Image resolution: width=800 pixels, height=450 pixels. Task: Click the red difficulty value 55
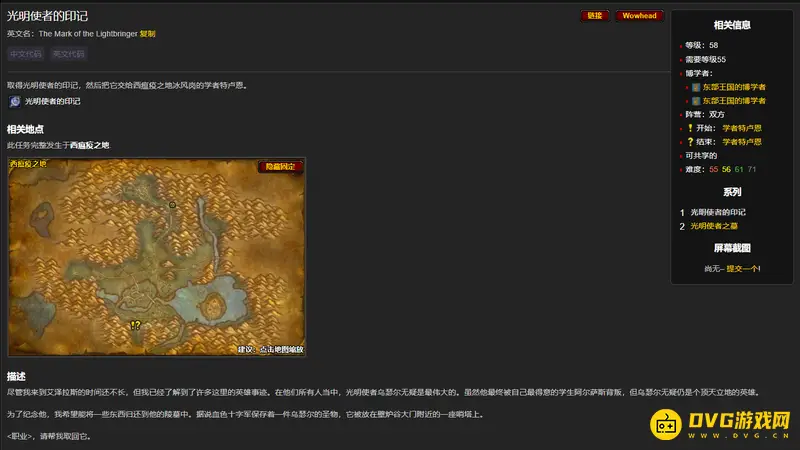(713, 169)
